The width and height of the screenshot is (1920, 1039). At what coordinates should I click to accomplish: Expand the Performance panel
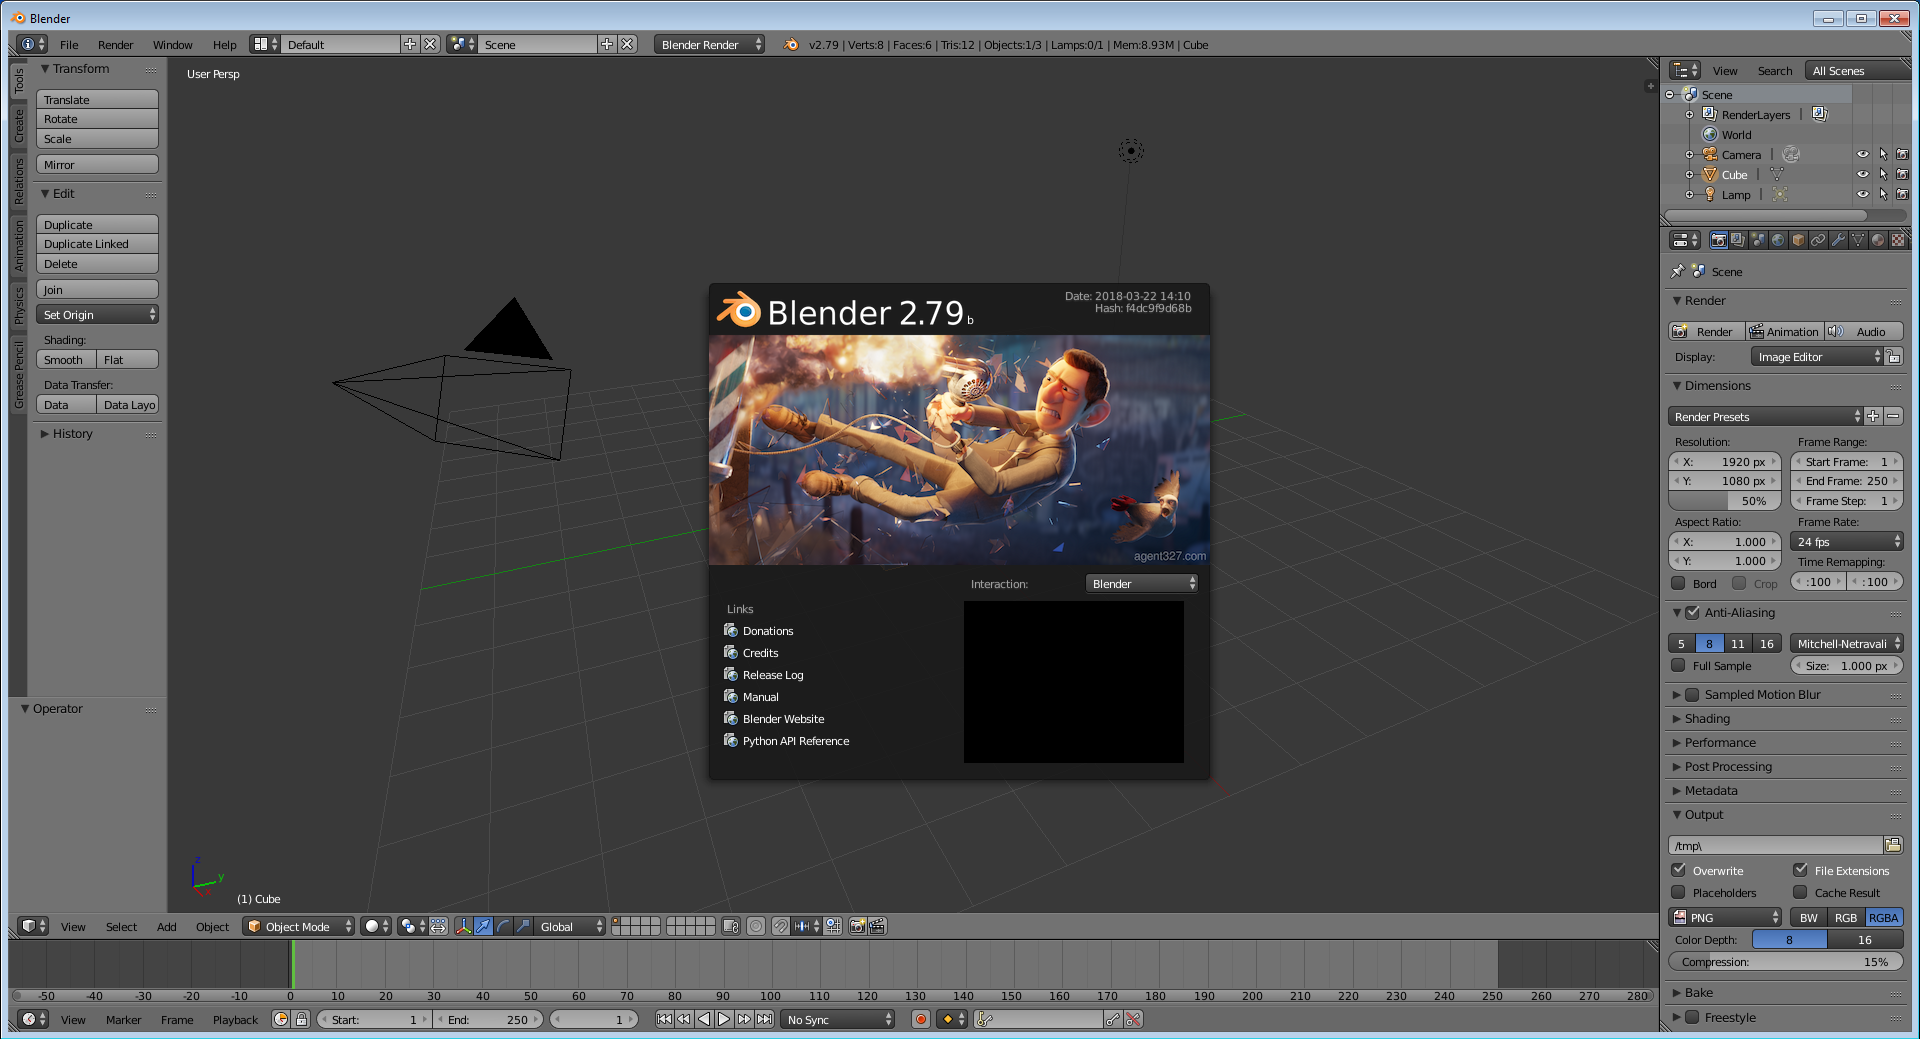click(x=1719, y=742)
